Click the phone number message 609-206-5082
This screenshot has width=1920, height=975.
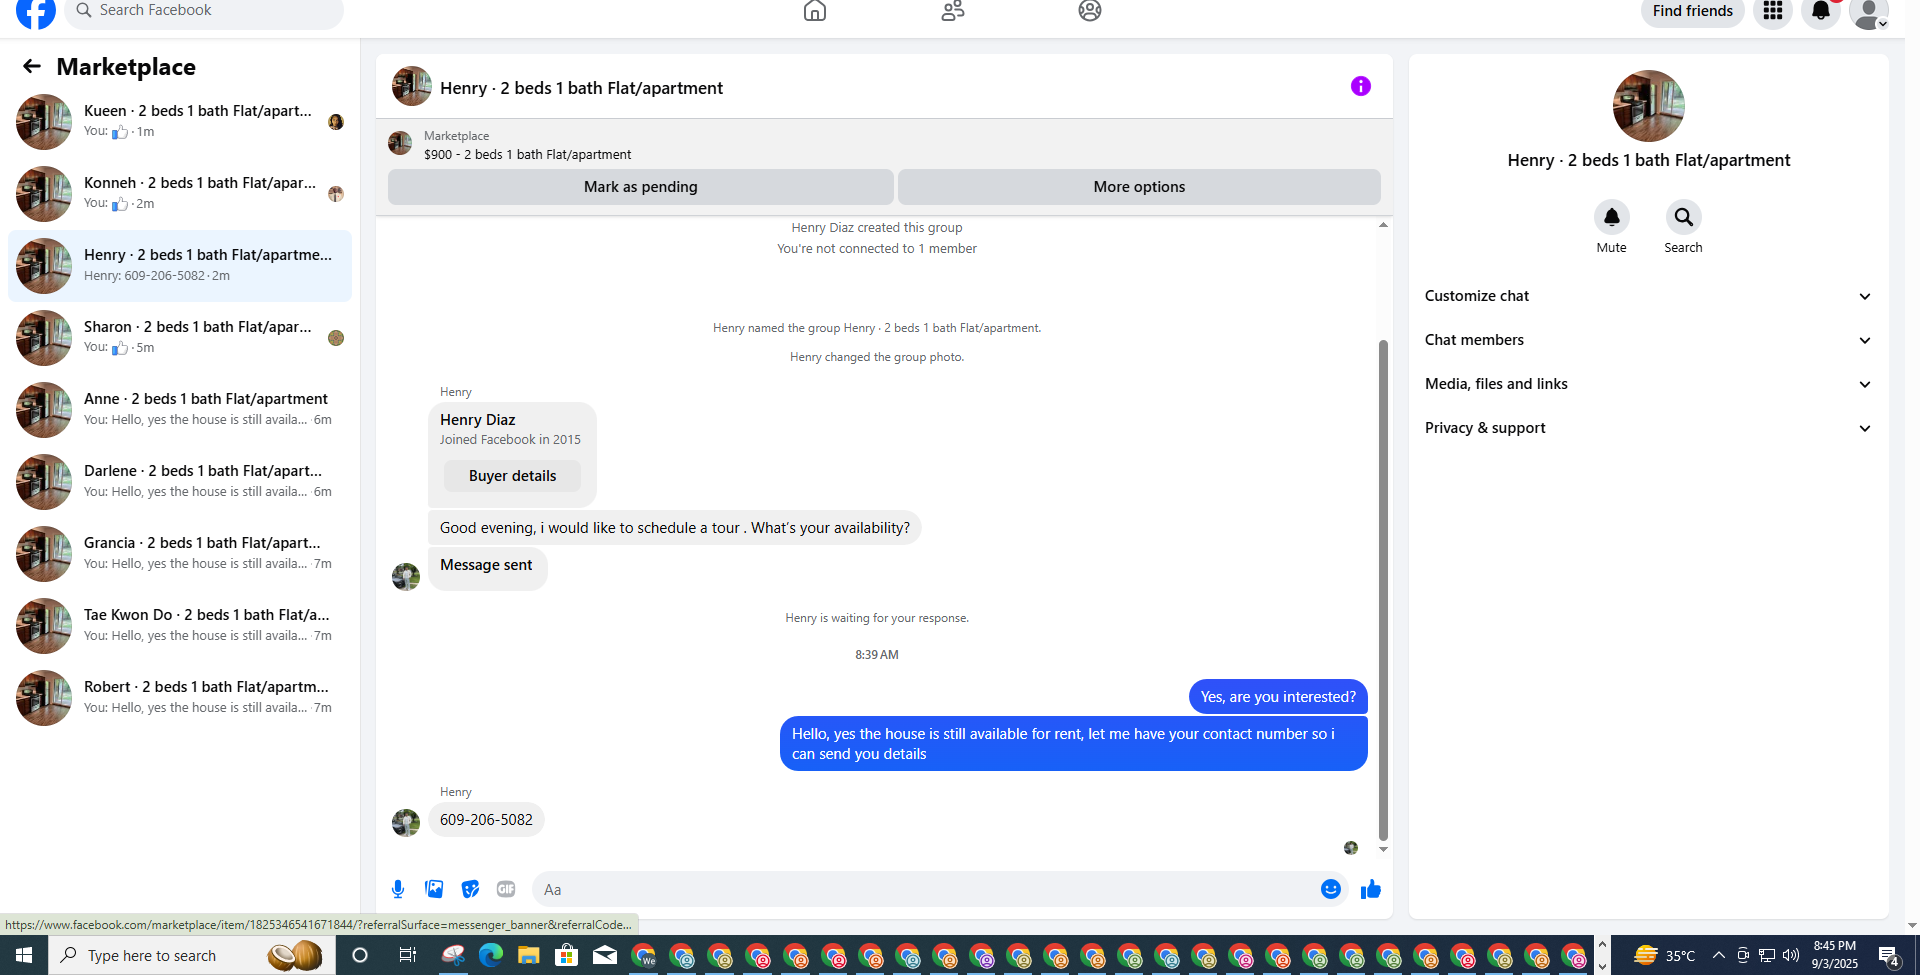486,820
